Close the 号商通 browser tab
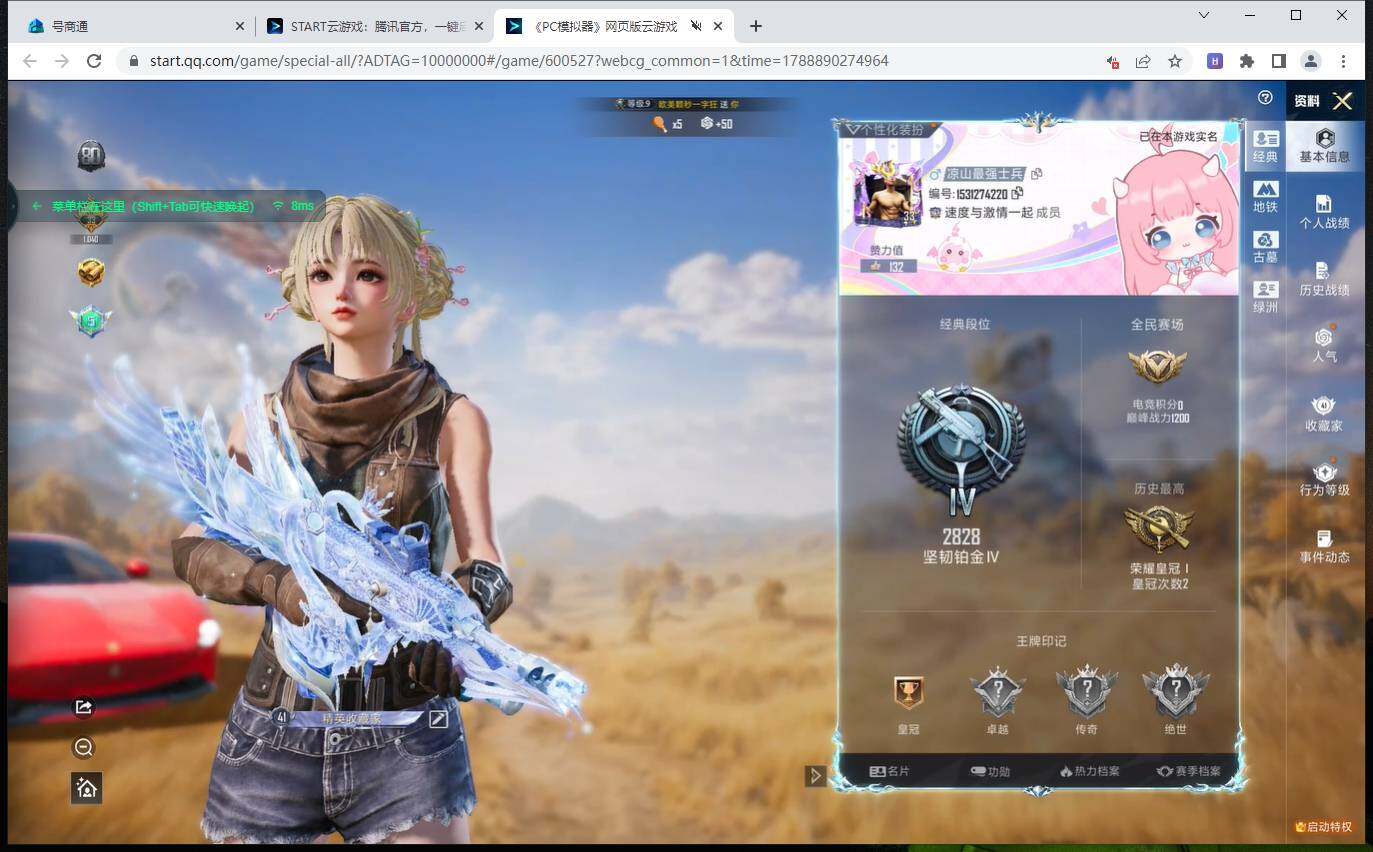 [239, 26]
